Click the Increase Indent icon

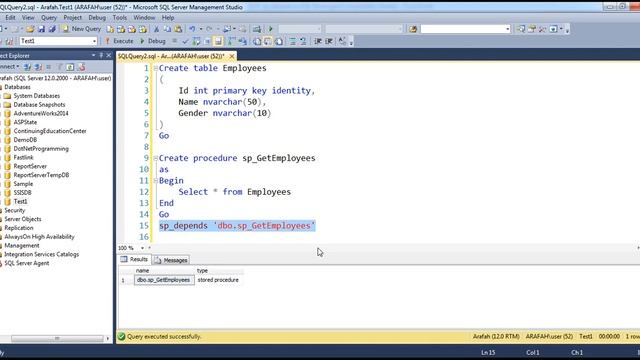329,41
